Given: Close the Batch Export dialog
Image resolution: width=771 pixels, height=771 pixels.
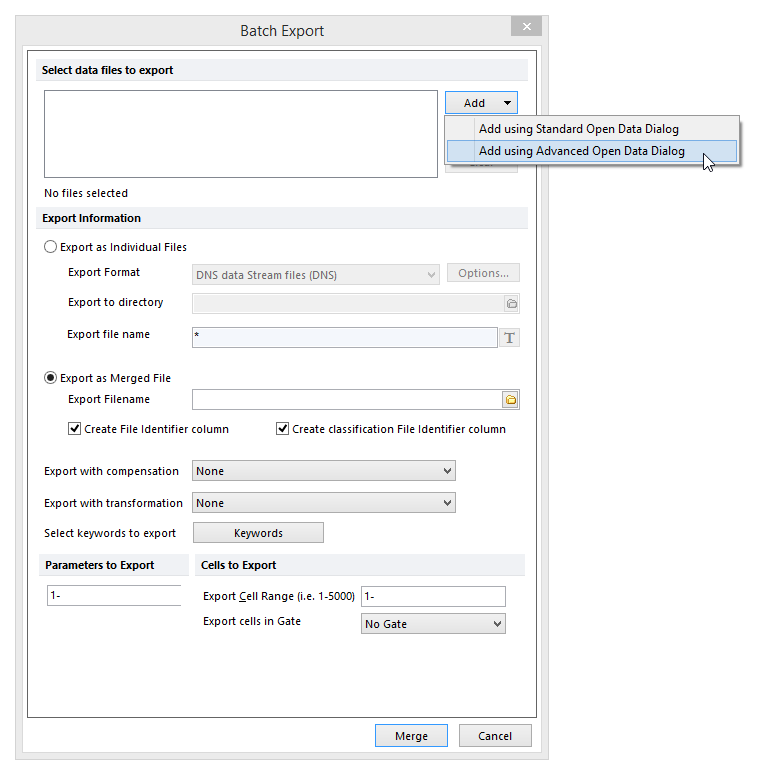Looking at the screenshot, I should [527, 27].
